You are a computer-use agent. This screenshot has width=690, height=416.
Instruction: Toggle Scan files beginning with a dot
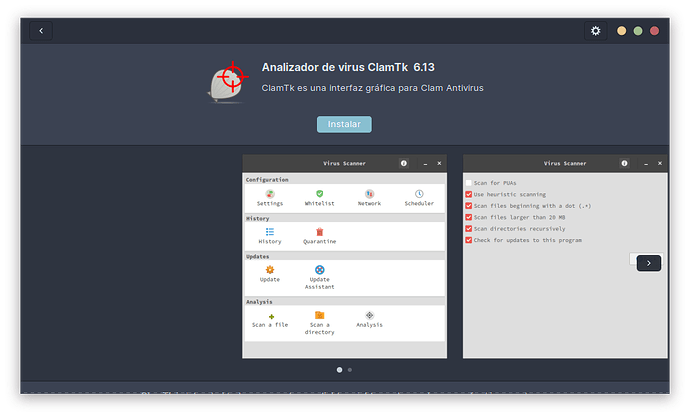pos(469,206)
